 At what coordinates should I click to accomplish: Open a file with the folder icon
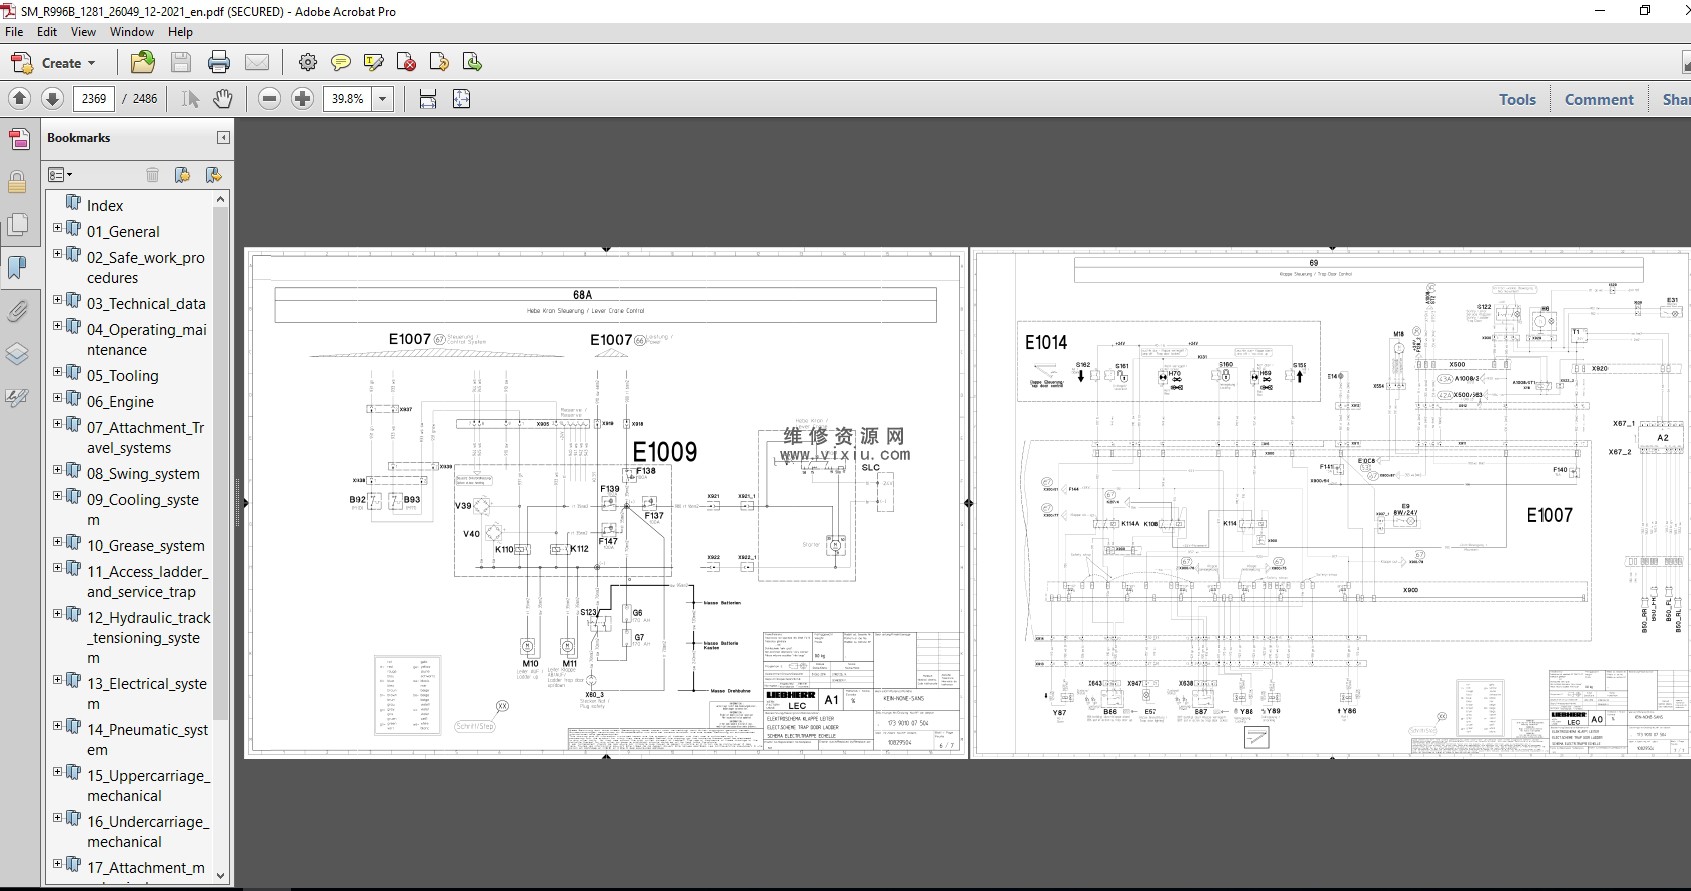click(143, 63)
